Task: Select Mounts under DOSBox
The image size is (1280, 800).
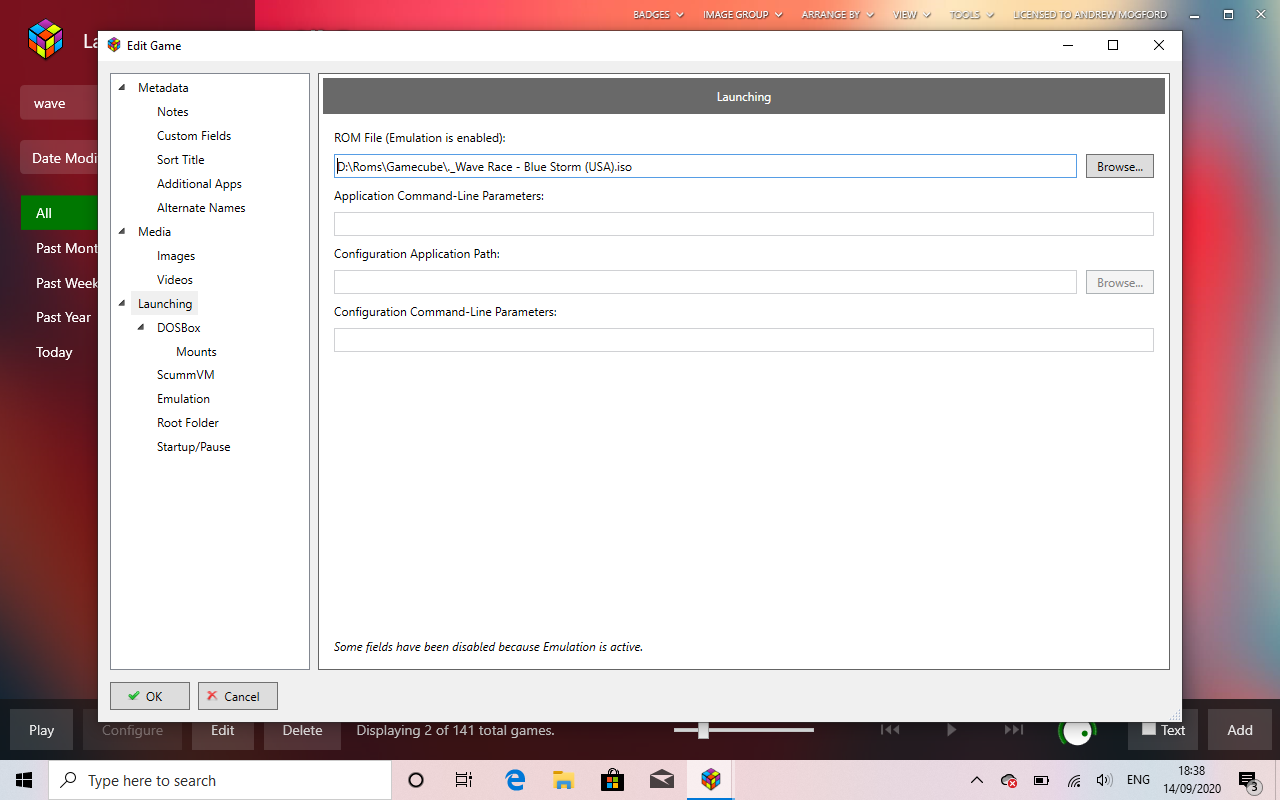Action: point(196,352)
